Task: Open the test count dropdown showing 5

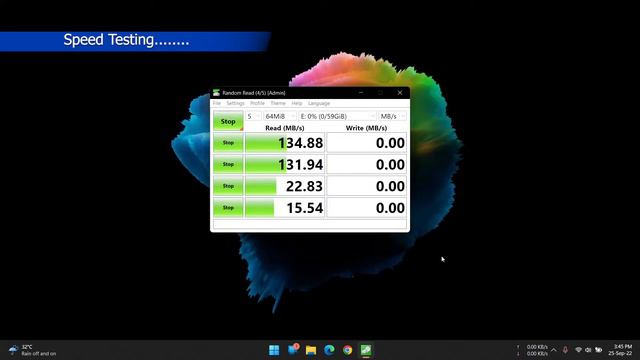Action: tap(253, 116)
